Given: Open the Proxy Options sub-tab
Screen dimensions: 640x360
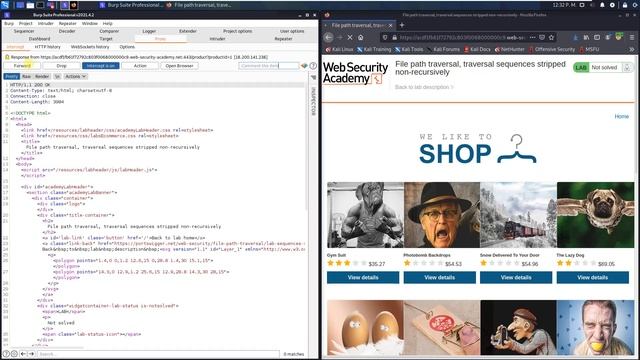Looking at the screenshot, I should coord(127,47).
